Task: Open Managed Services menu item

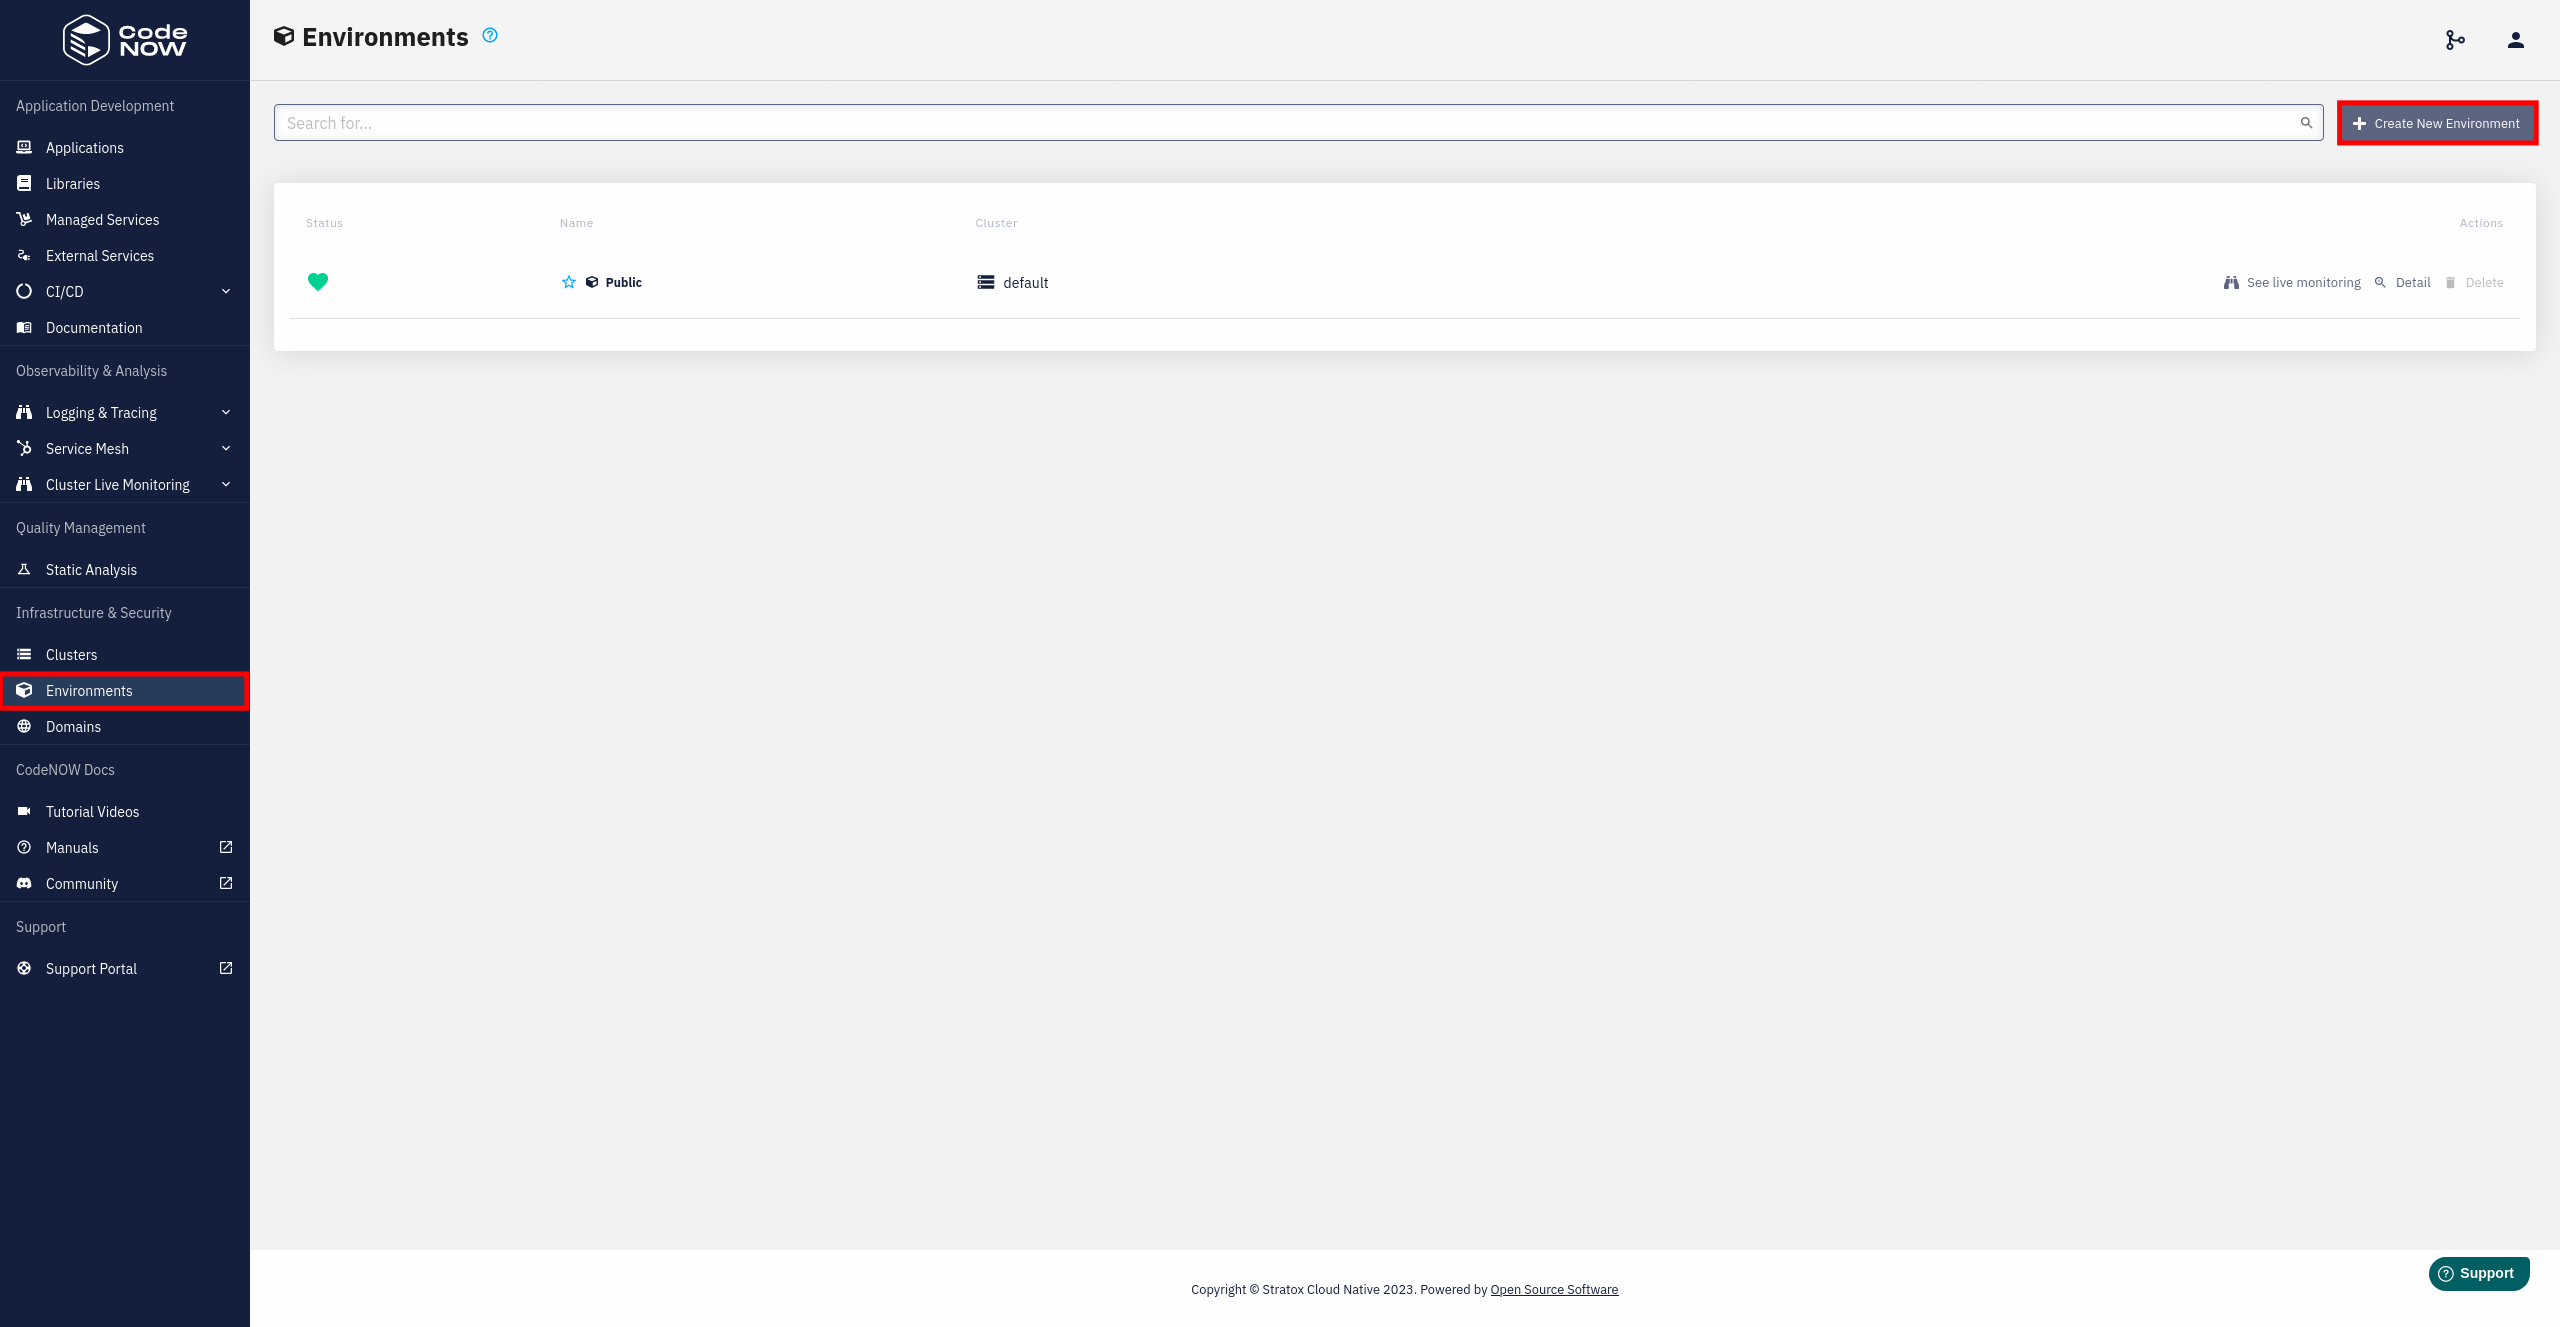Action: tap(125, 219)
